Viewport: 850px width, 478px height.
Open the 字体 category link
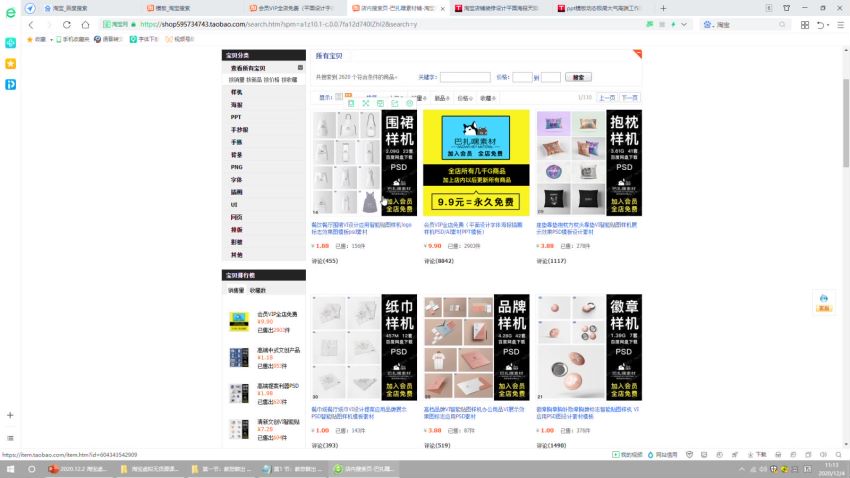click(236, 179)
